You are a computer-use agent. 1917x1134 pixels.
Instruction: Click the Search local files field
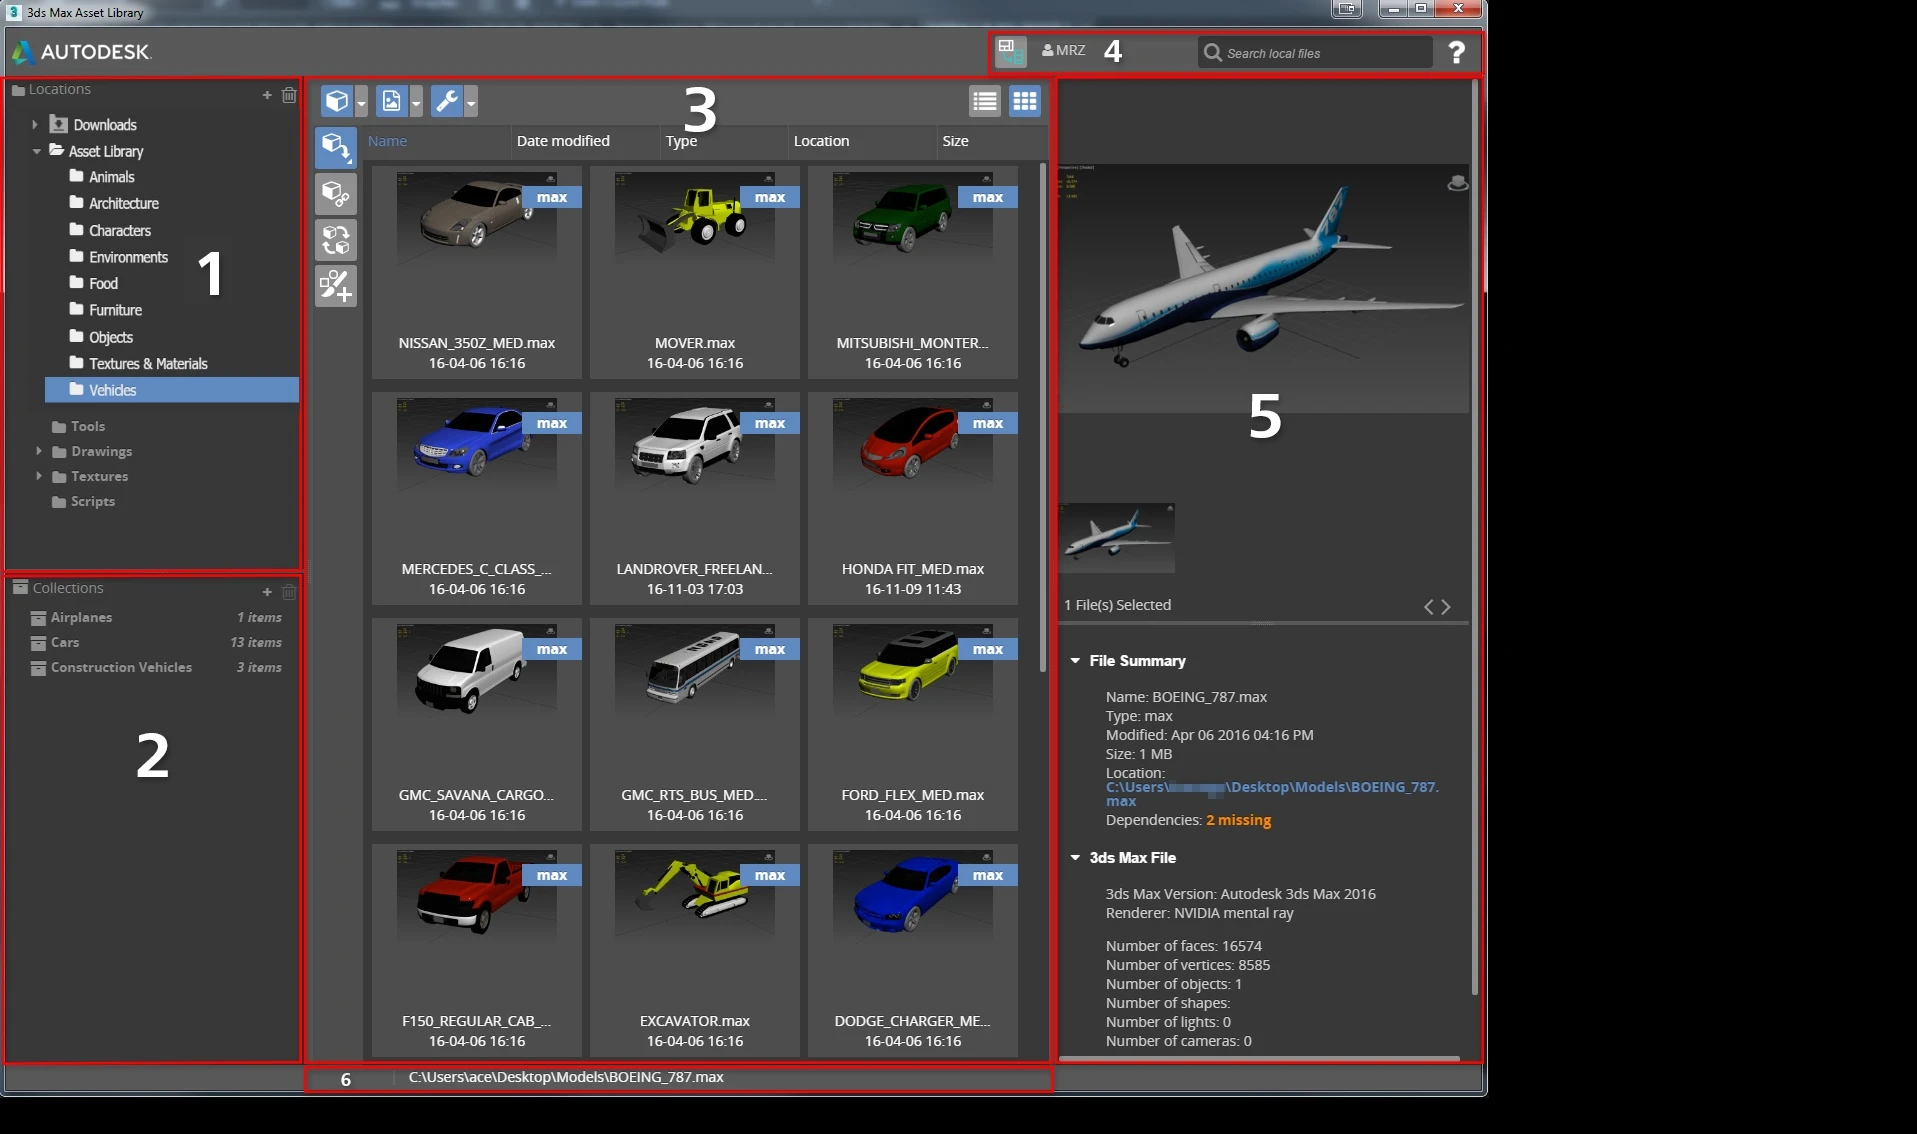pyautogui.click(x=1315, y=53)
